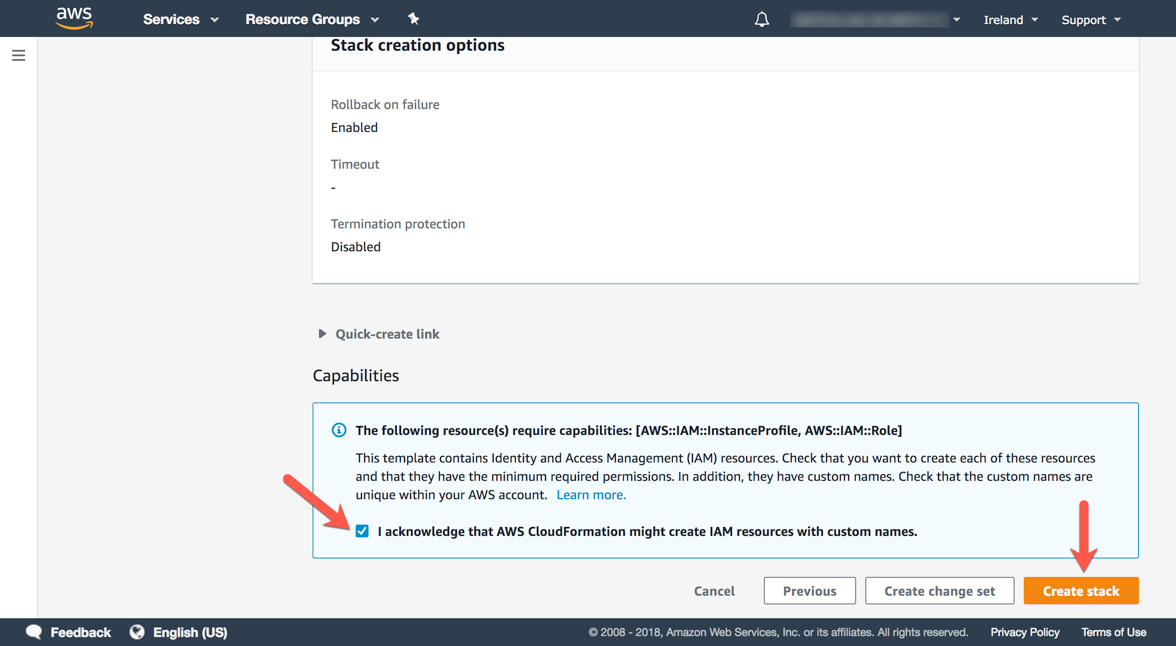Click the info icon in the capabilities banner
The image size is (1176, 646).
(x=339, y=430)
